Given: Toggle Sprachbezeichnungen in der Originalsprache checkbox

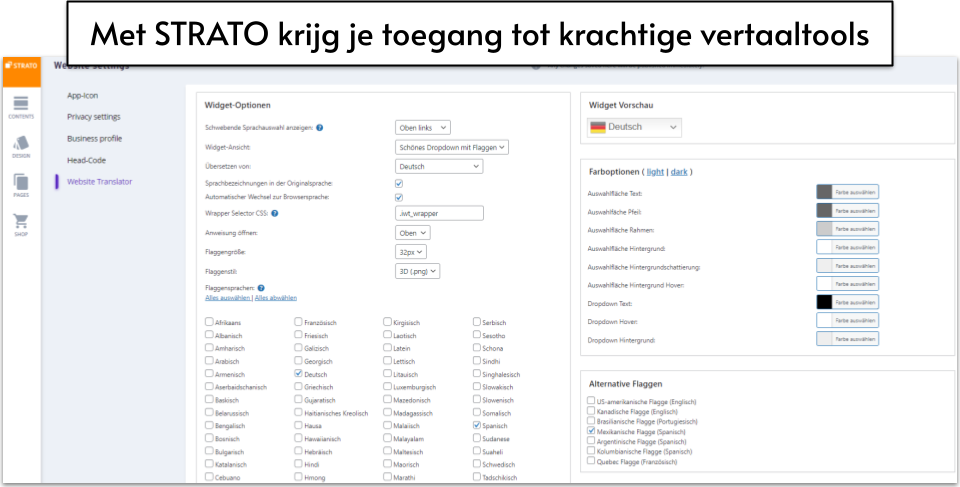Looking at the screenshot, I should (x=399, y=184).
